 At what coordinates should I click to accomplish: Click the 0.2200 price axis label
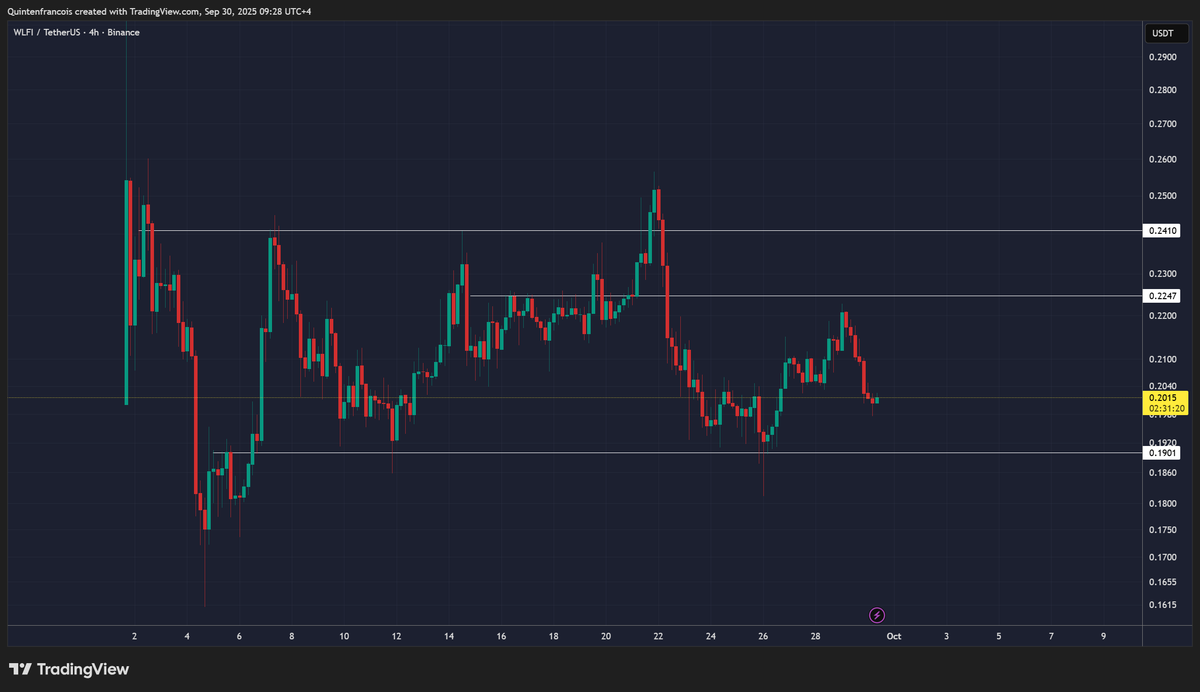[x=1163, y=316]
